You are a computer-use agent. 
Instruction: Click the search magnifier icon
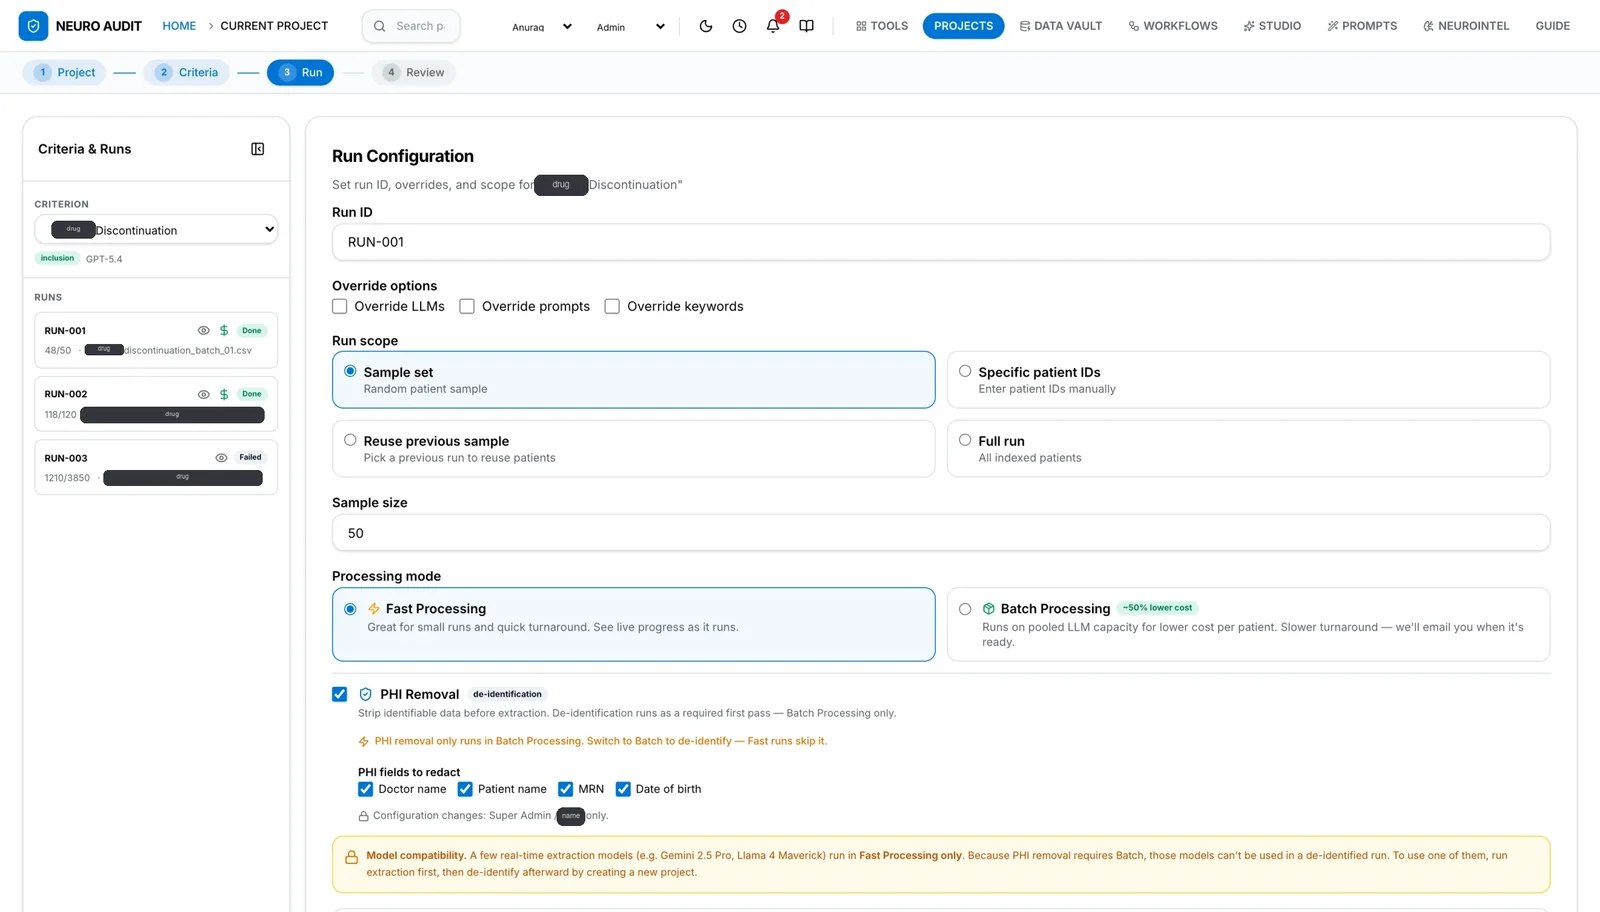point(380,26)
